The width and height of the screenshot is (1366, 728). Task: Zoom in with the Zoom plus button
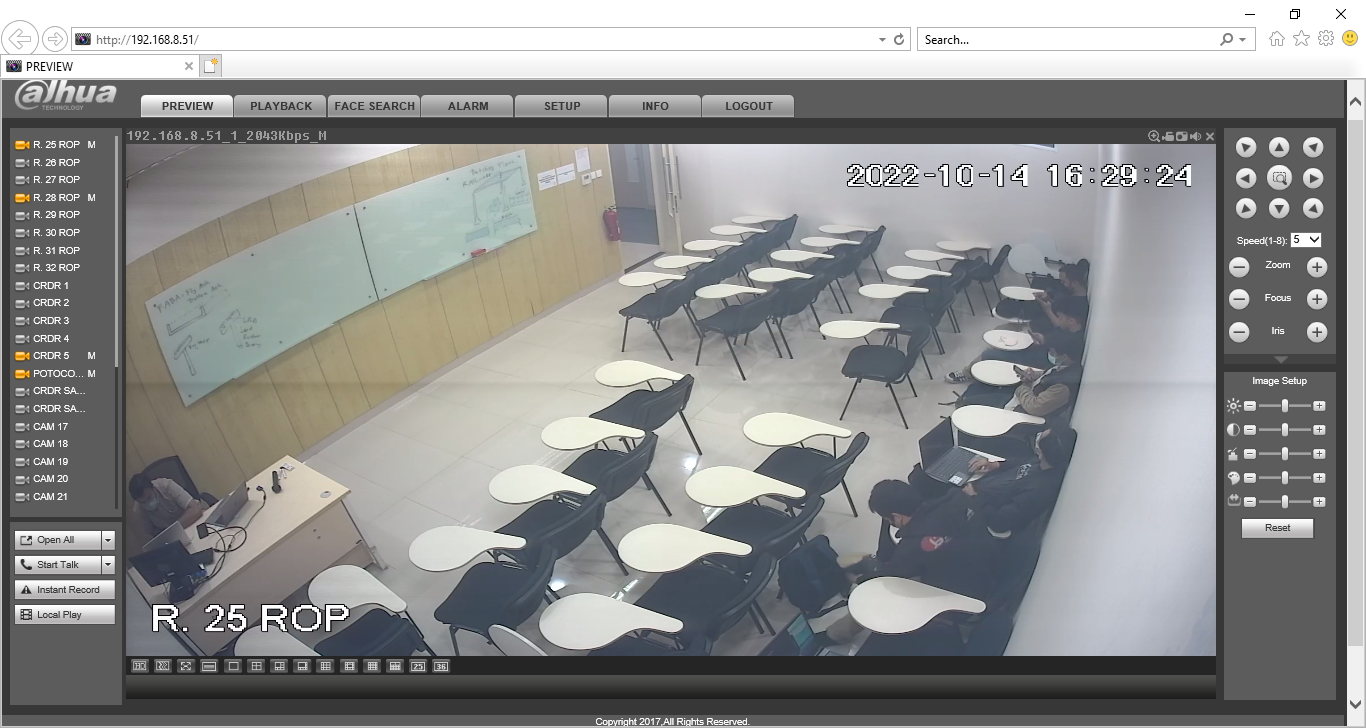pos(1317,267)
